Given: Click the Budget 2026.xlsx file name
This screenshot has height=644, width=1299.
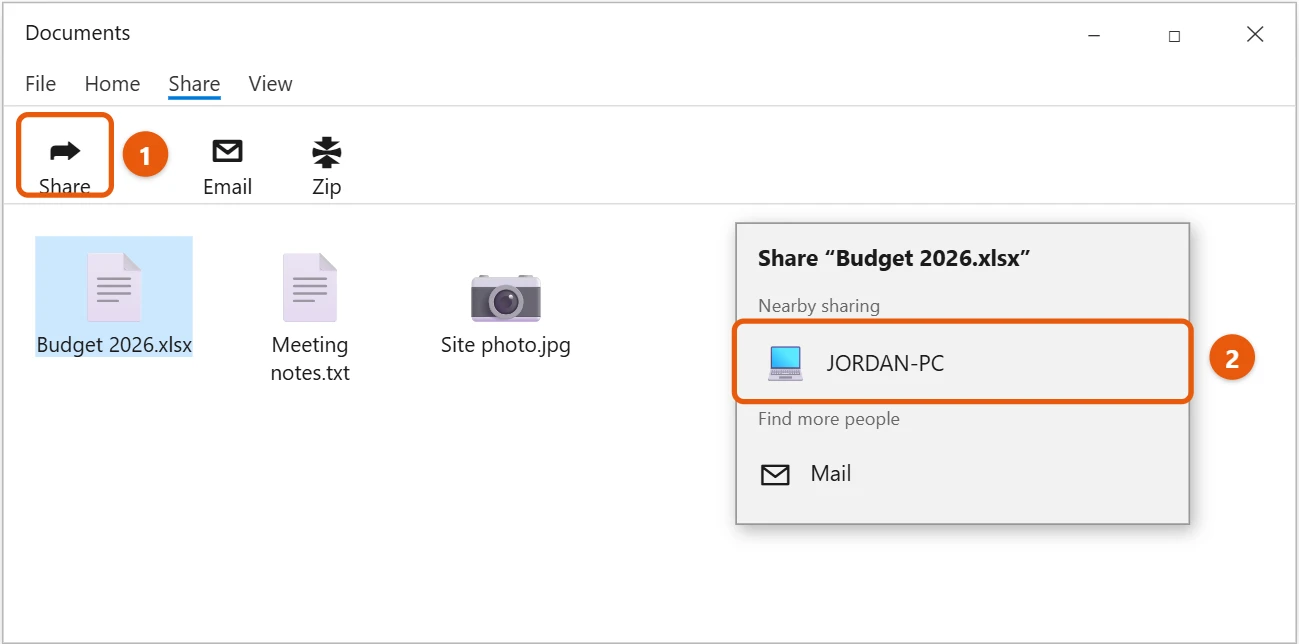Looking at the screenshot, I should [x=114, y=345].
